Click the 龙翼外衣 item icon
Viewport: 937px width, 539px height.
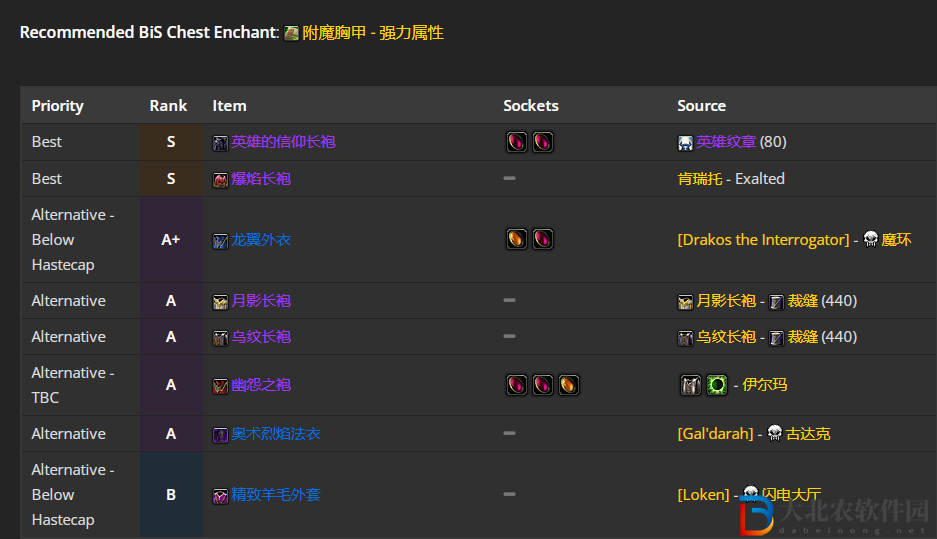221,241
